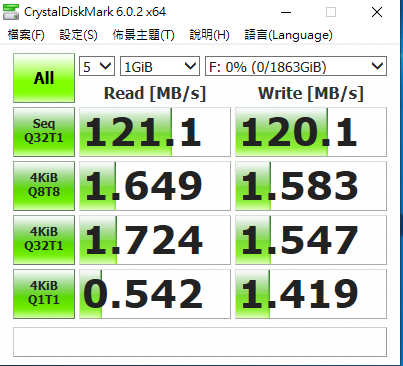Screen dimensions: 403x366
Task: Click the 4KiB Q32T1 write value 1.547
Action: (311, 240)
